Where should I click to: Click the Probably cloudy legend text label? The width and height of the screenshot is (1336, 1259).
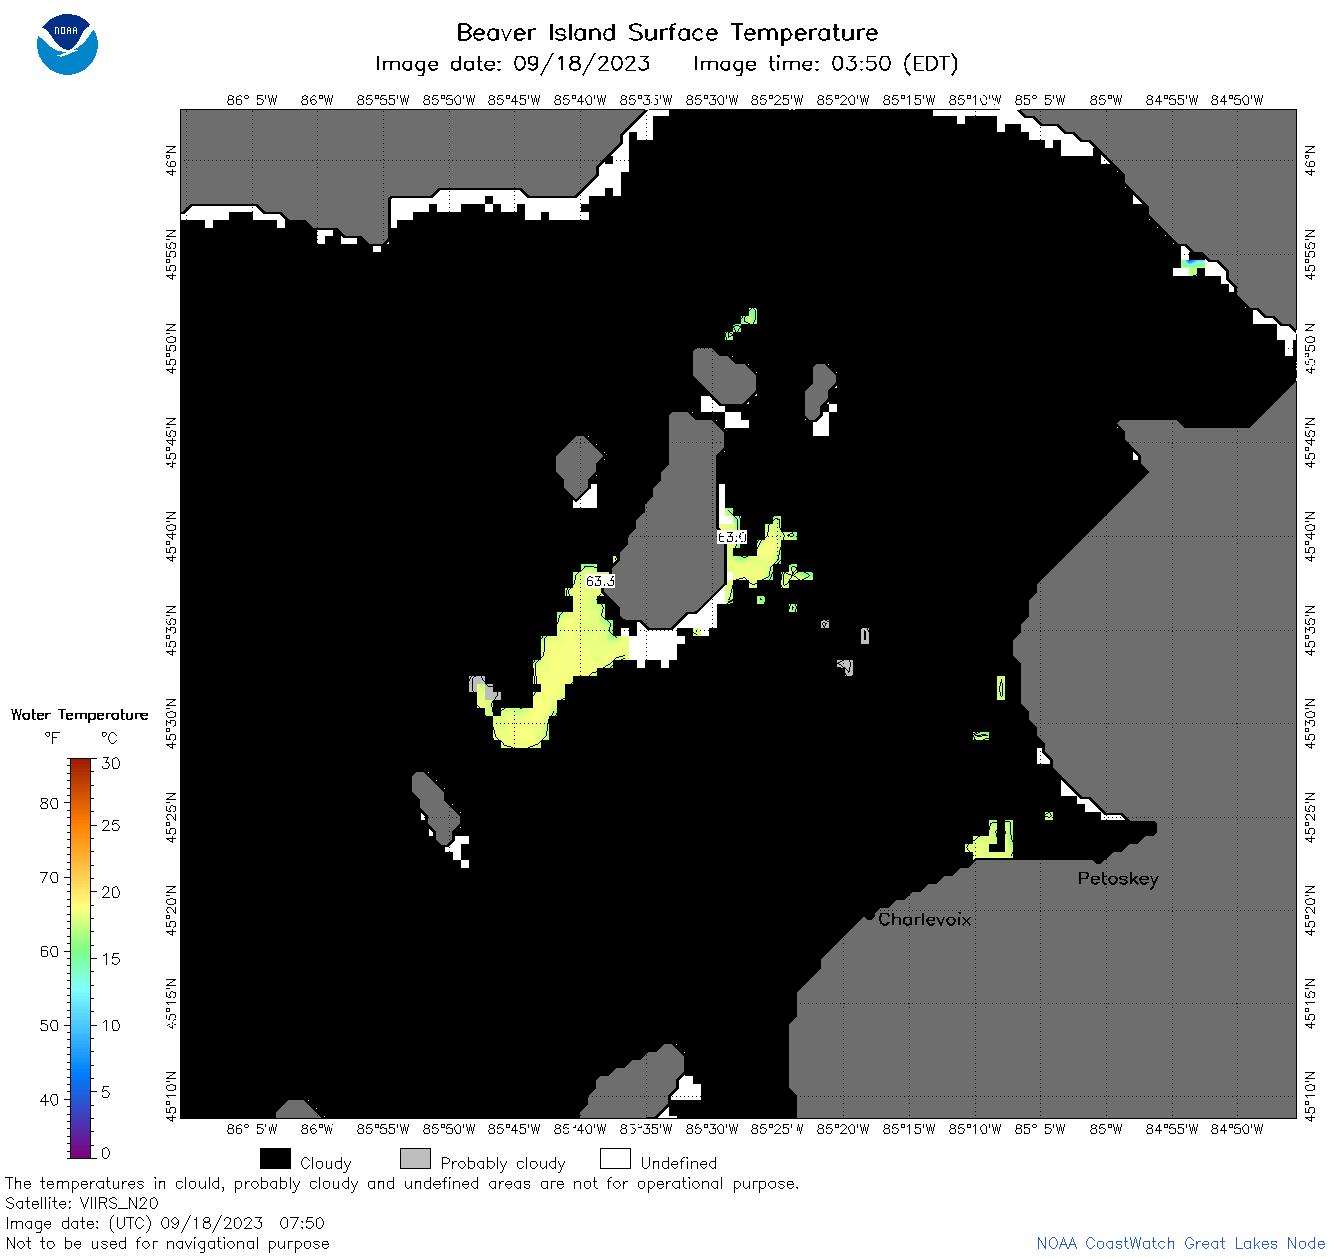coord(503,1163)
